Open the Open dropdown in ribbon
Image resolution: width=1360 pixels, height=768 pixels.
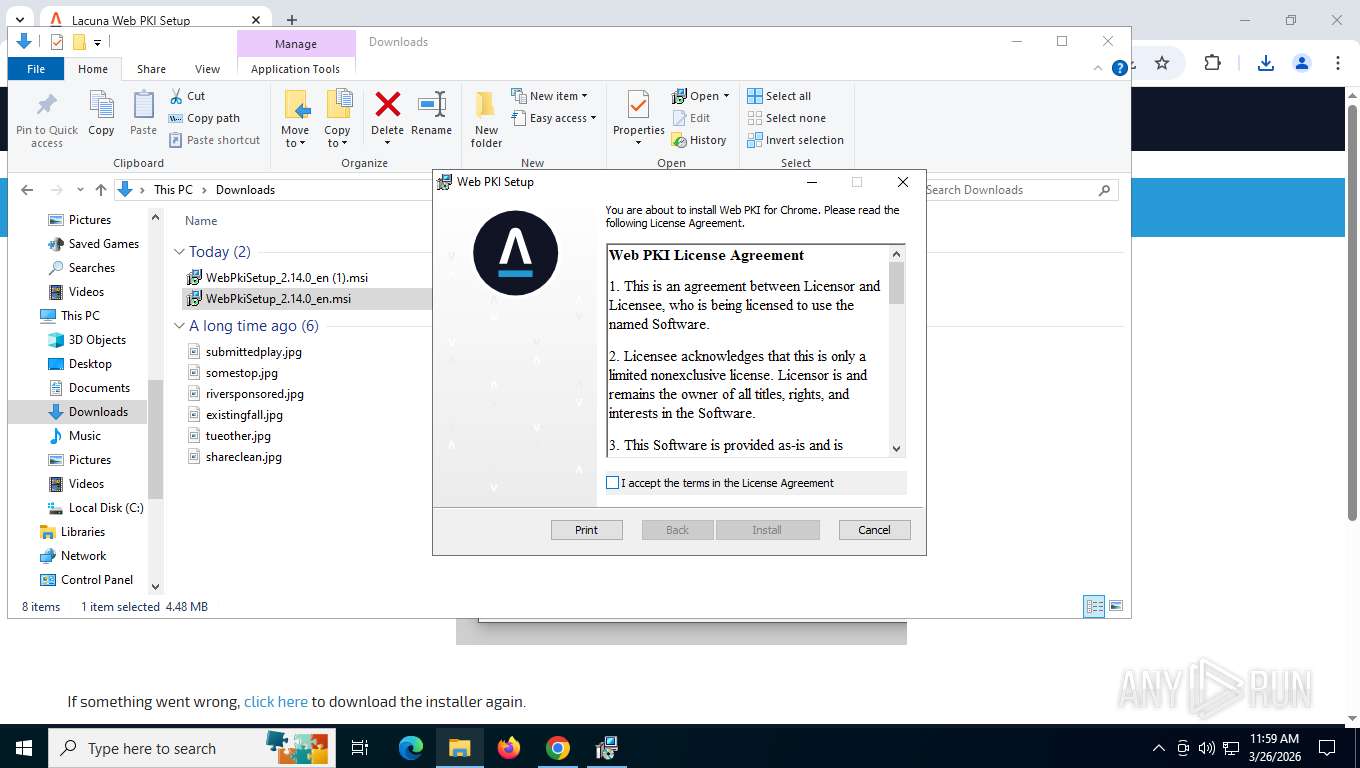700,96
